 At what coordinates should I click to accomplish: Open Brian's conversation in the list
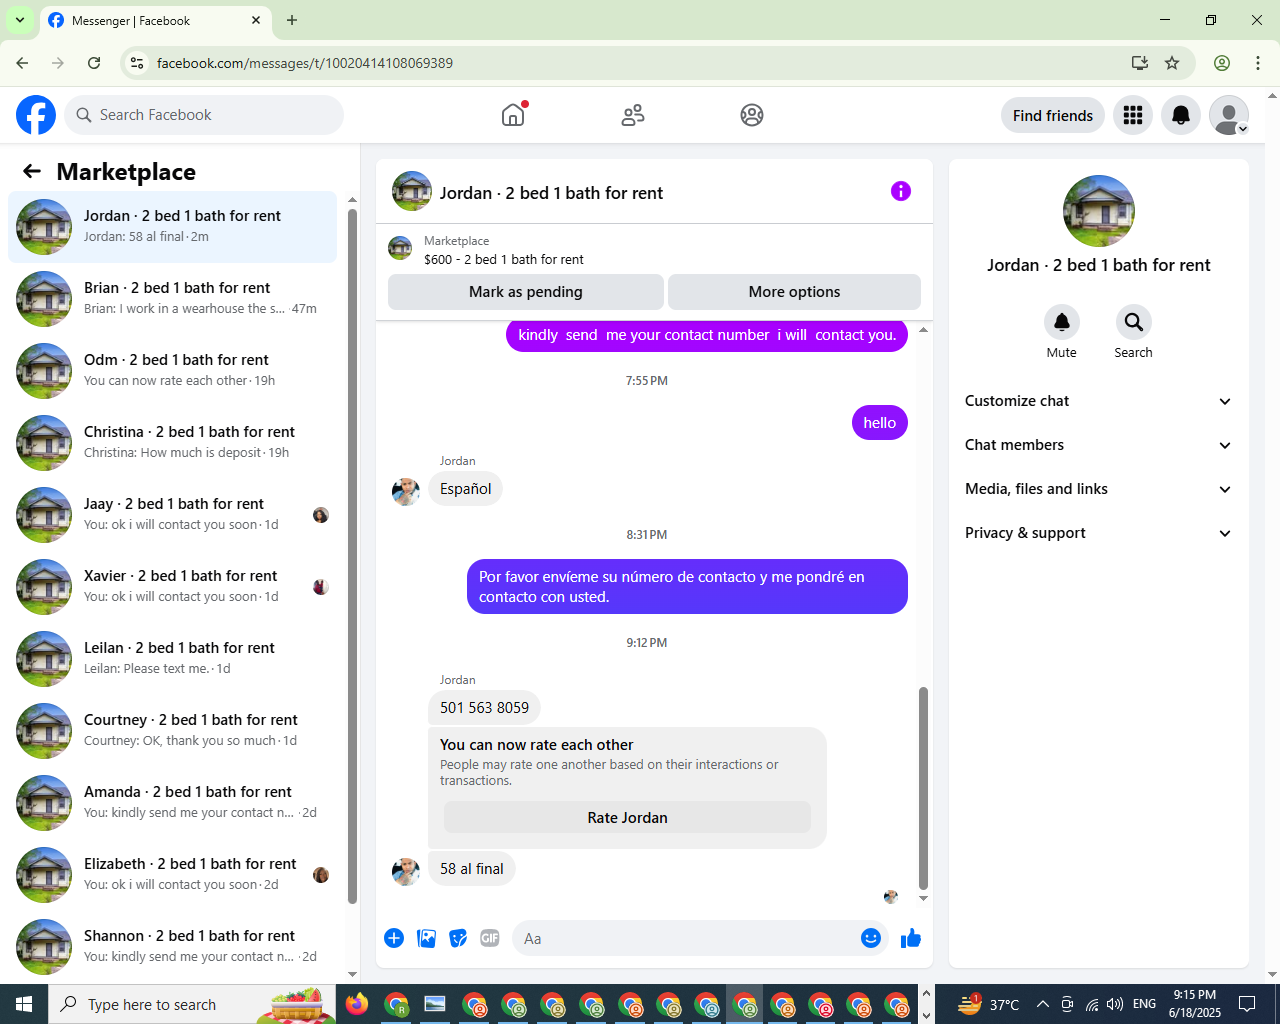coord(173,299)
